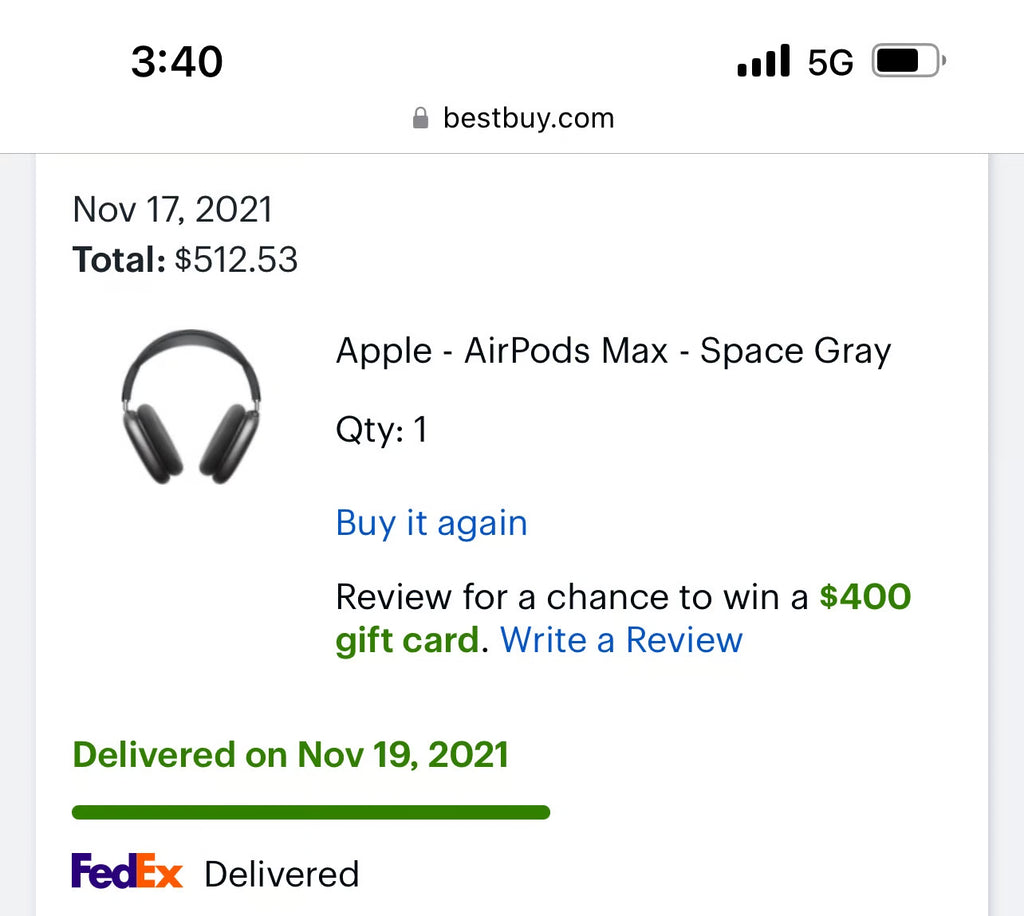Tap the 5G network indicator
The width and height of the screenshot is (1024, 916).
[x=830, y=62]
